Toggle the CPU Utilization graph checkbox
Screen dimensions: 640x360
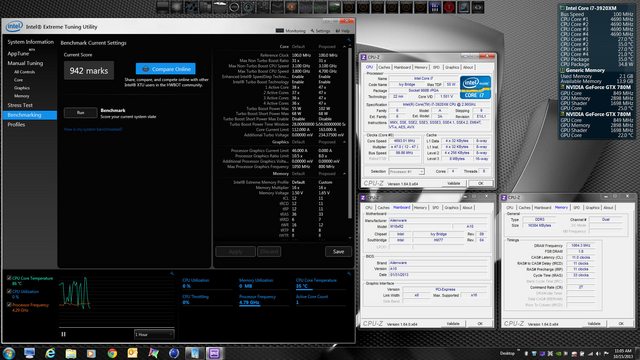9,291
